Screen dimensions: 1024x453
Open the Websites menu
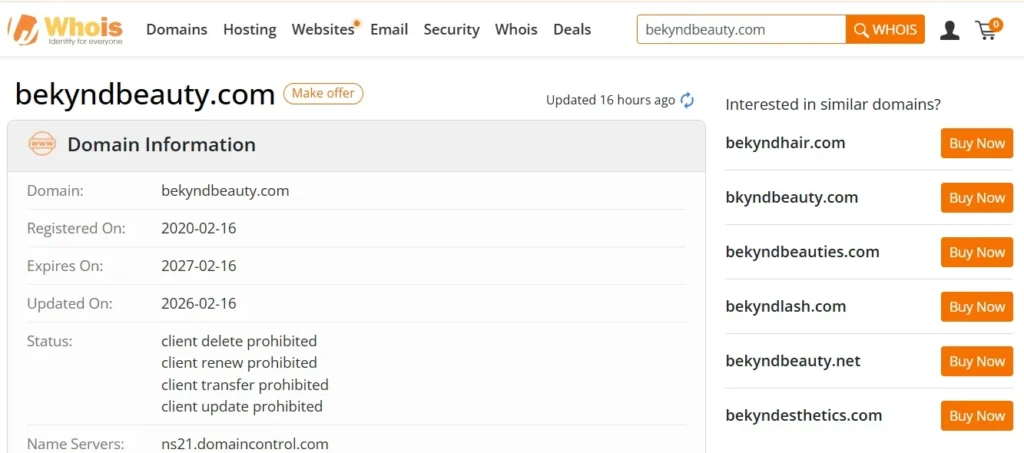coord(323,29)
